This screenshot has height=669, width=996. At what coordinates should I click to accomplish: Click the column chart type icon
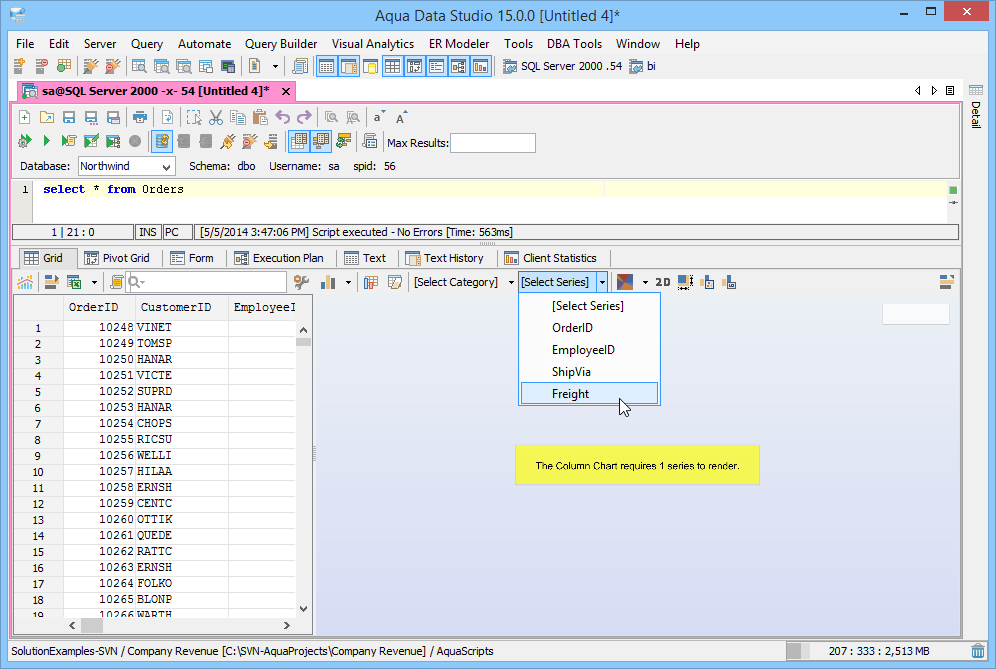328,282
